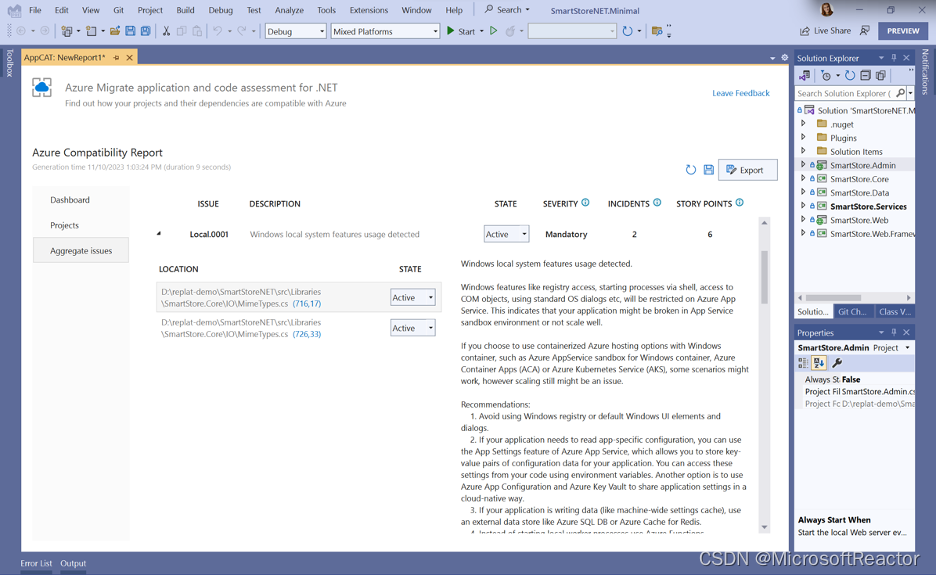Open the State dropdown for issue Local.0001
Image resolution: width=936 pixels, height=576 pixels.
pos(506,234)
